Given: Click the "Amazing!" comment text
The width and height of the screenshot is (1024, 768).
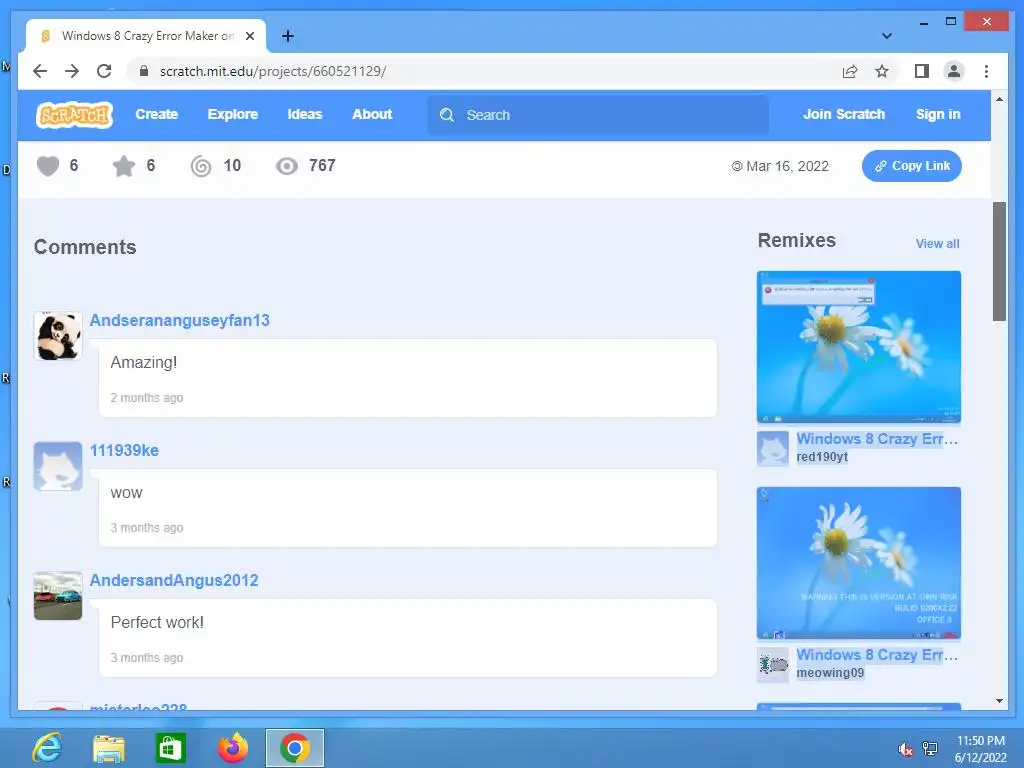Looking at the screenshot, I should coord(144,362).
